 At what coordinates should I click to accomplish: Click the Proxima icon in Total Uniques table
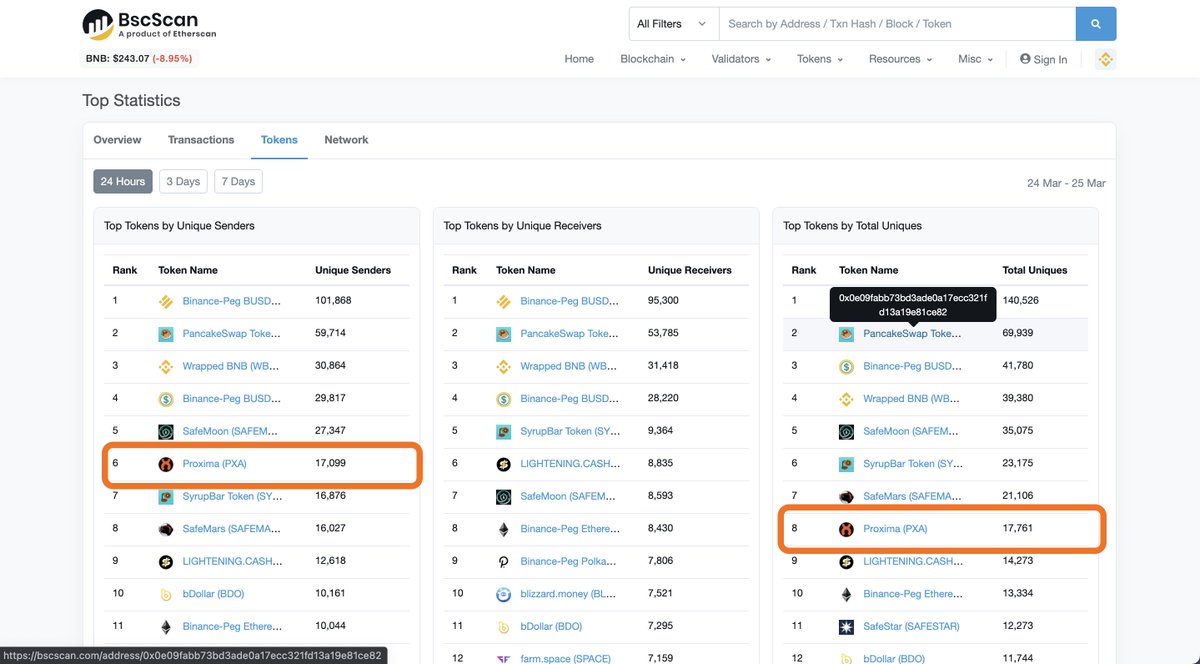847,529
